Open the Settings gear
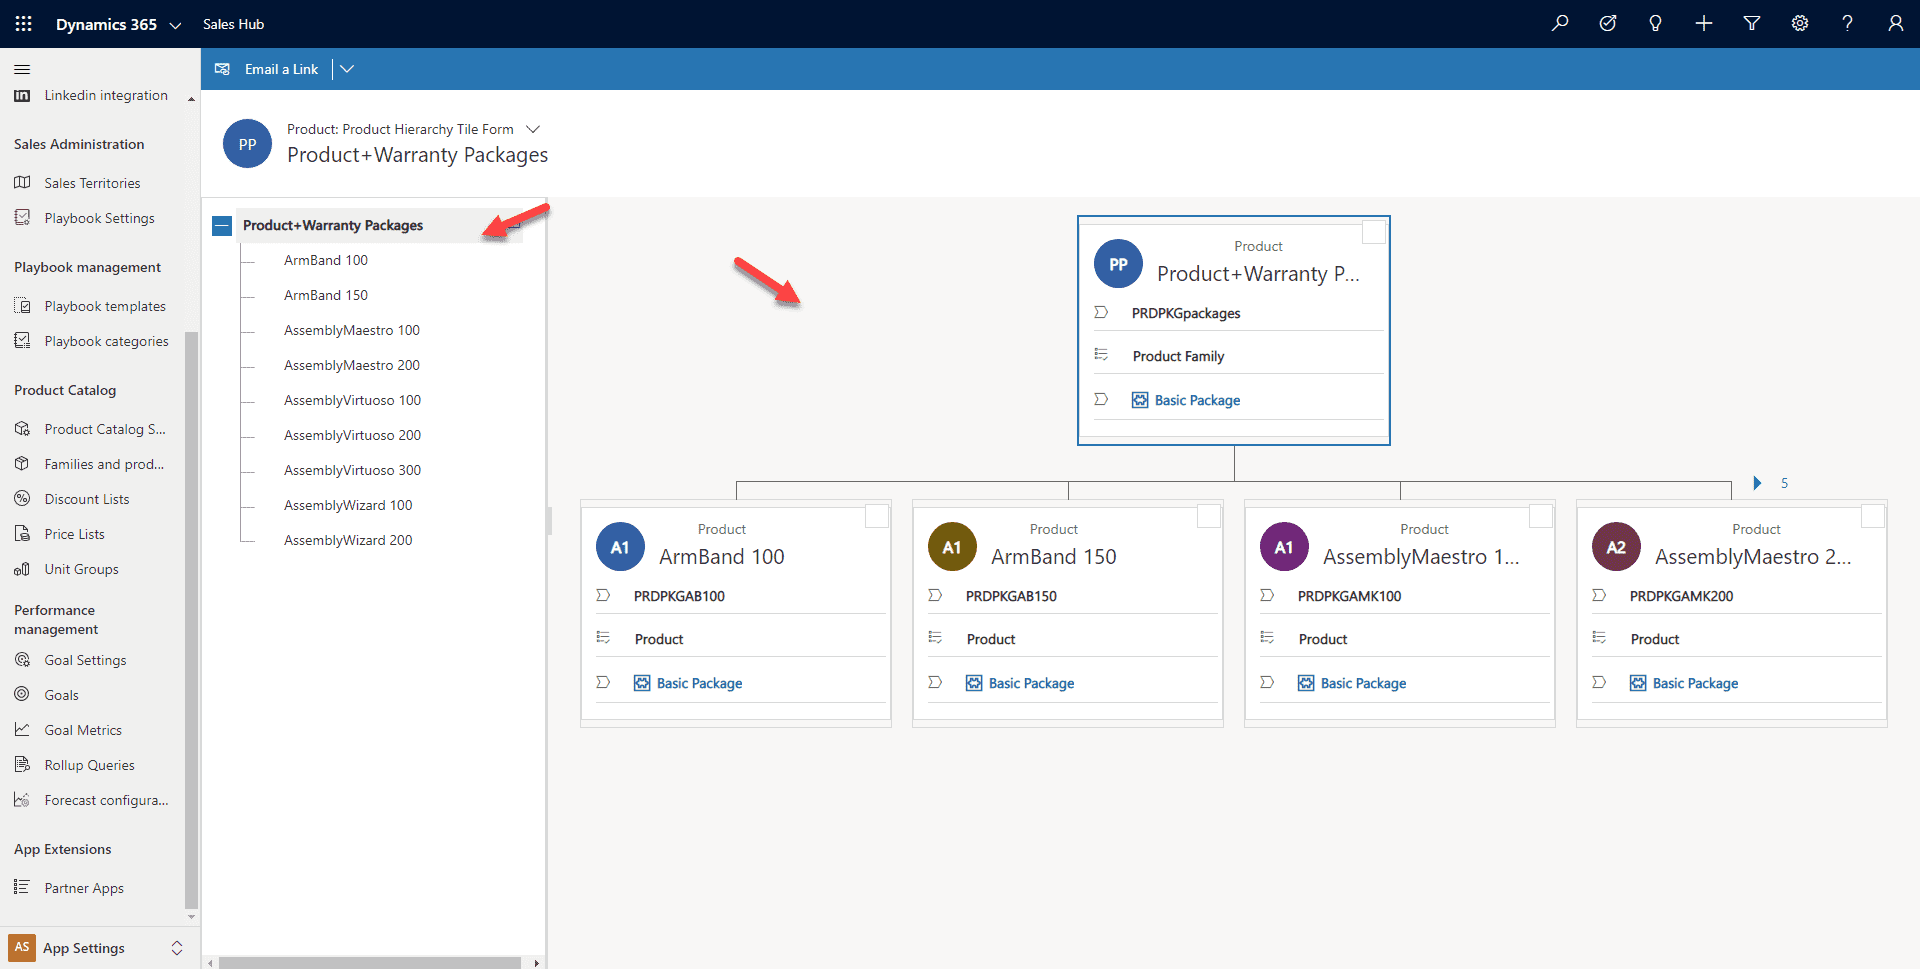1920x969 pixels. [1800, 23]
